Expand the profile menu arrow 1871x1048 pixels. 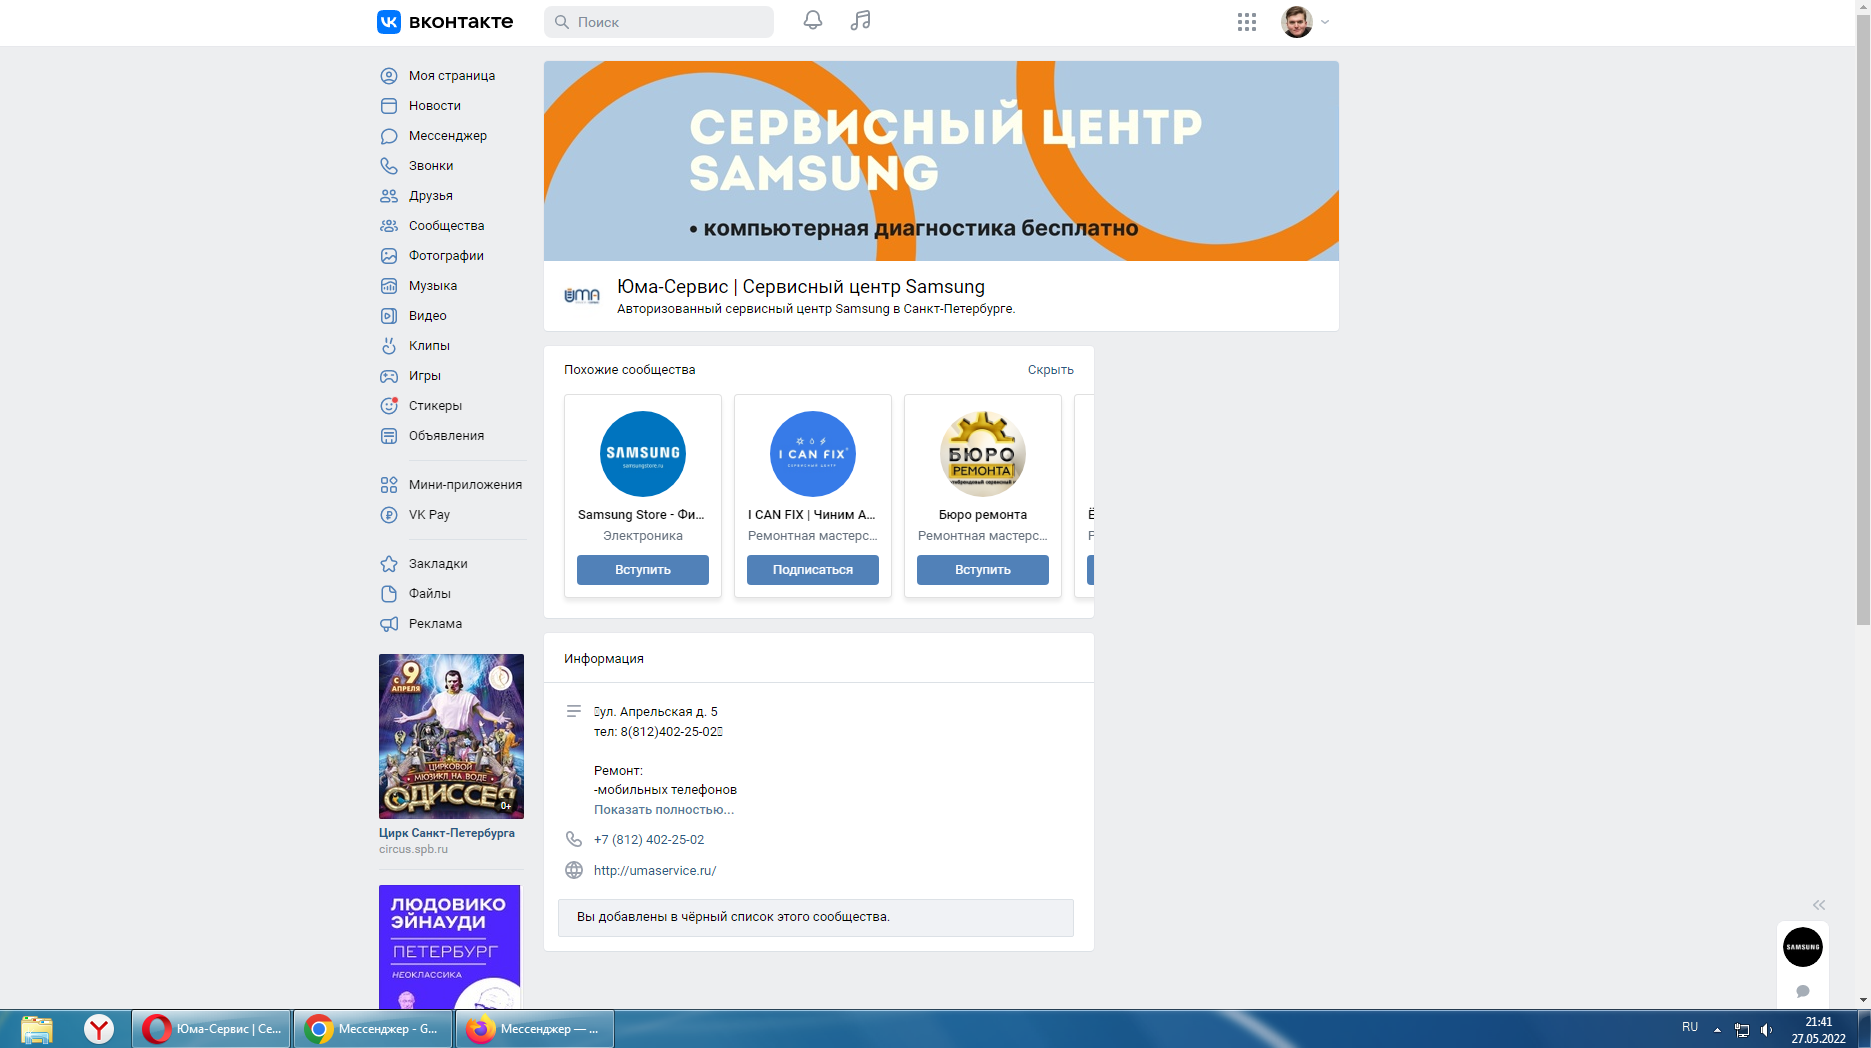click(x=1325, y=22)
